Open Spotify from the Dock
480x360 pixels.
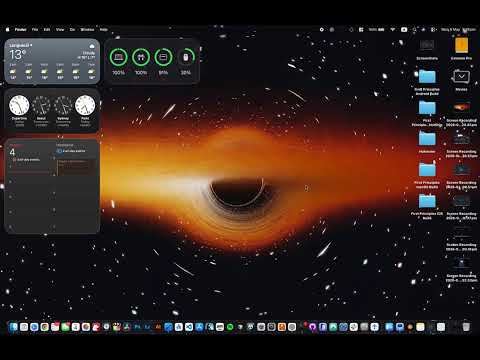click(230, 327)
